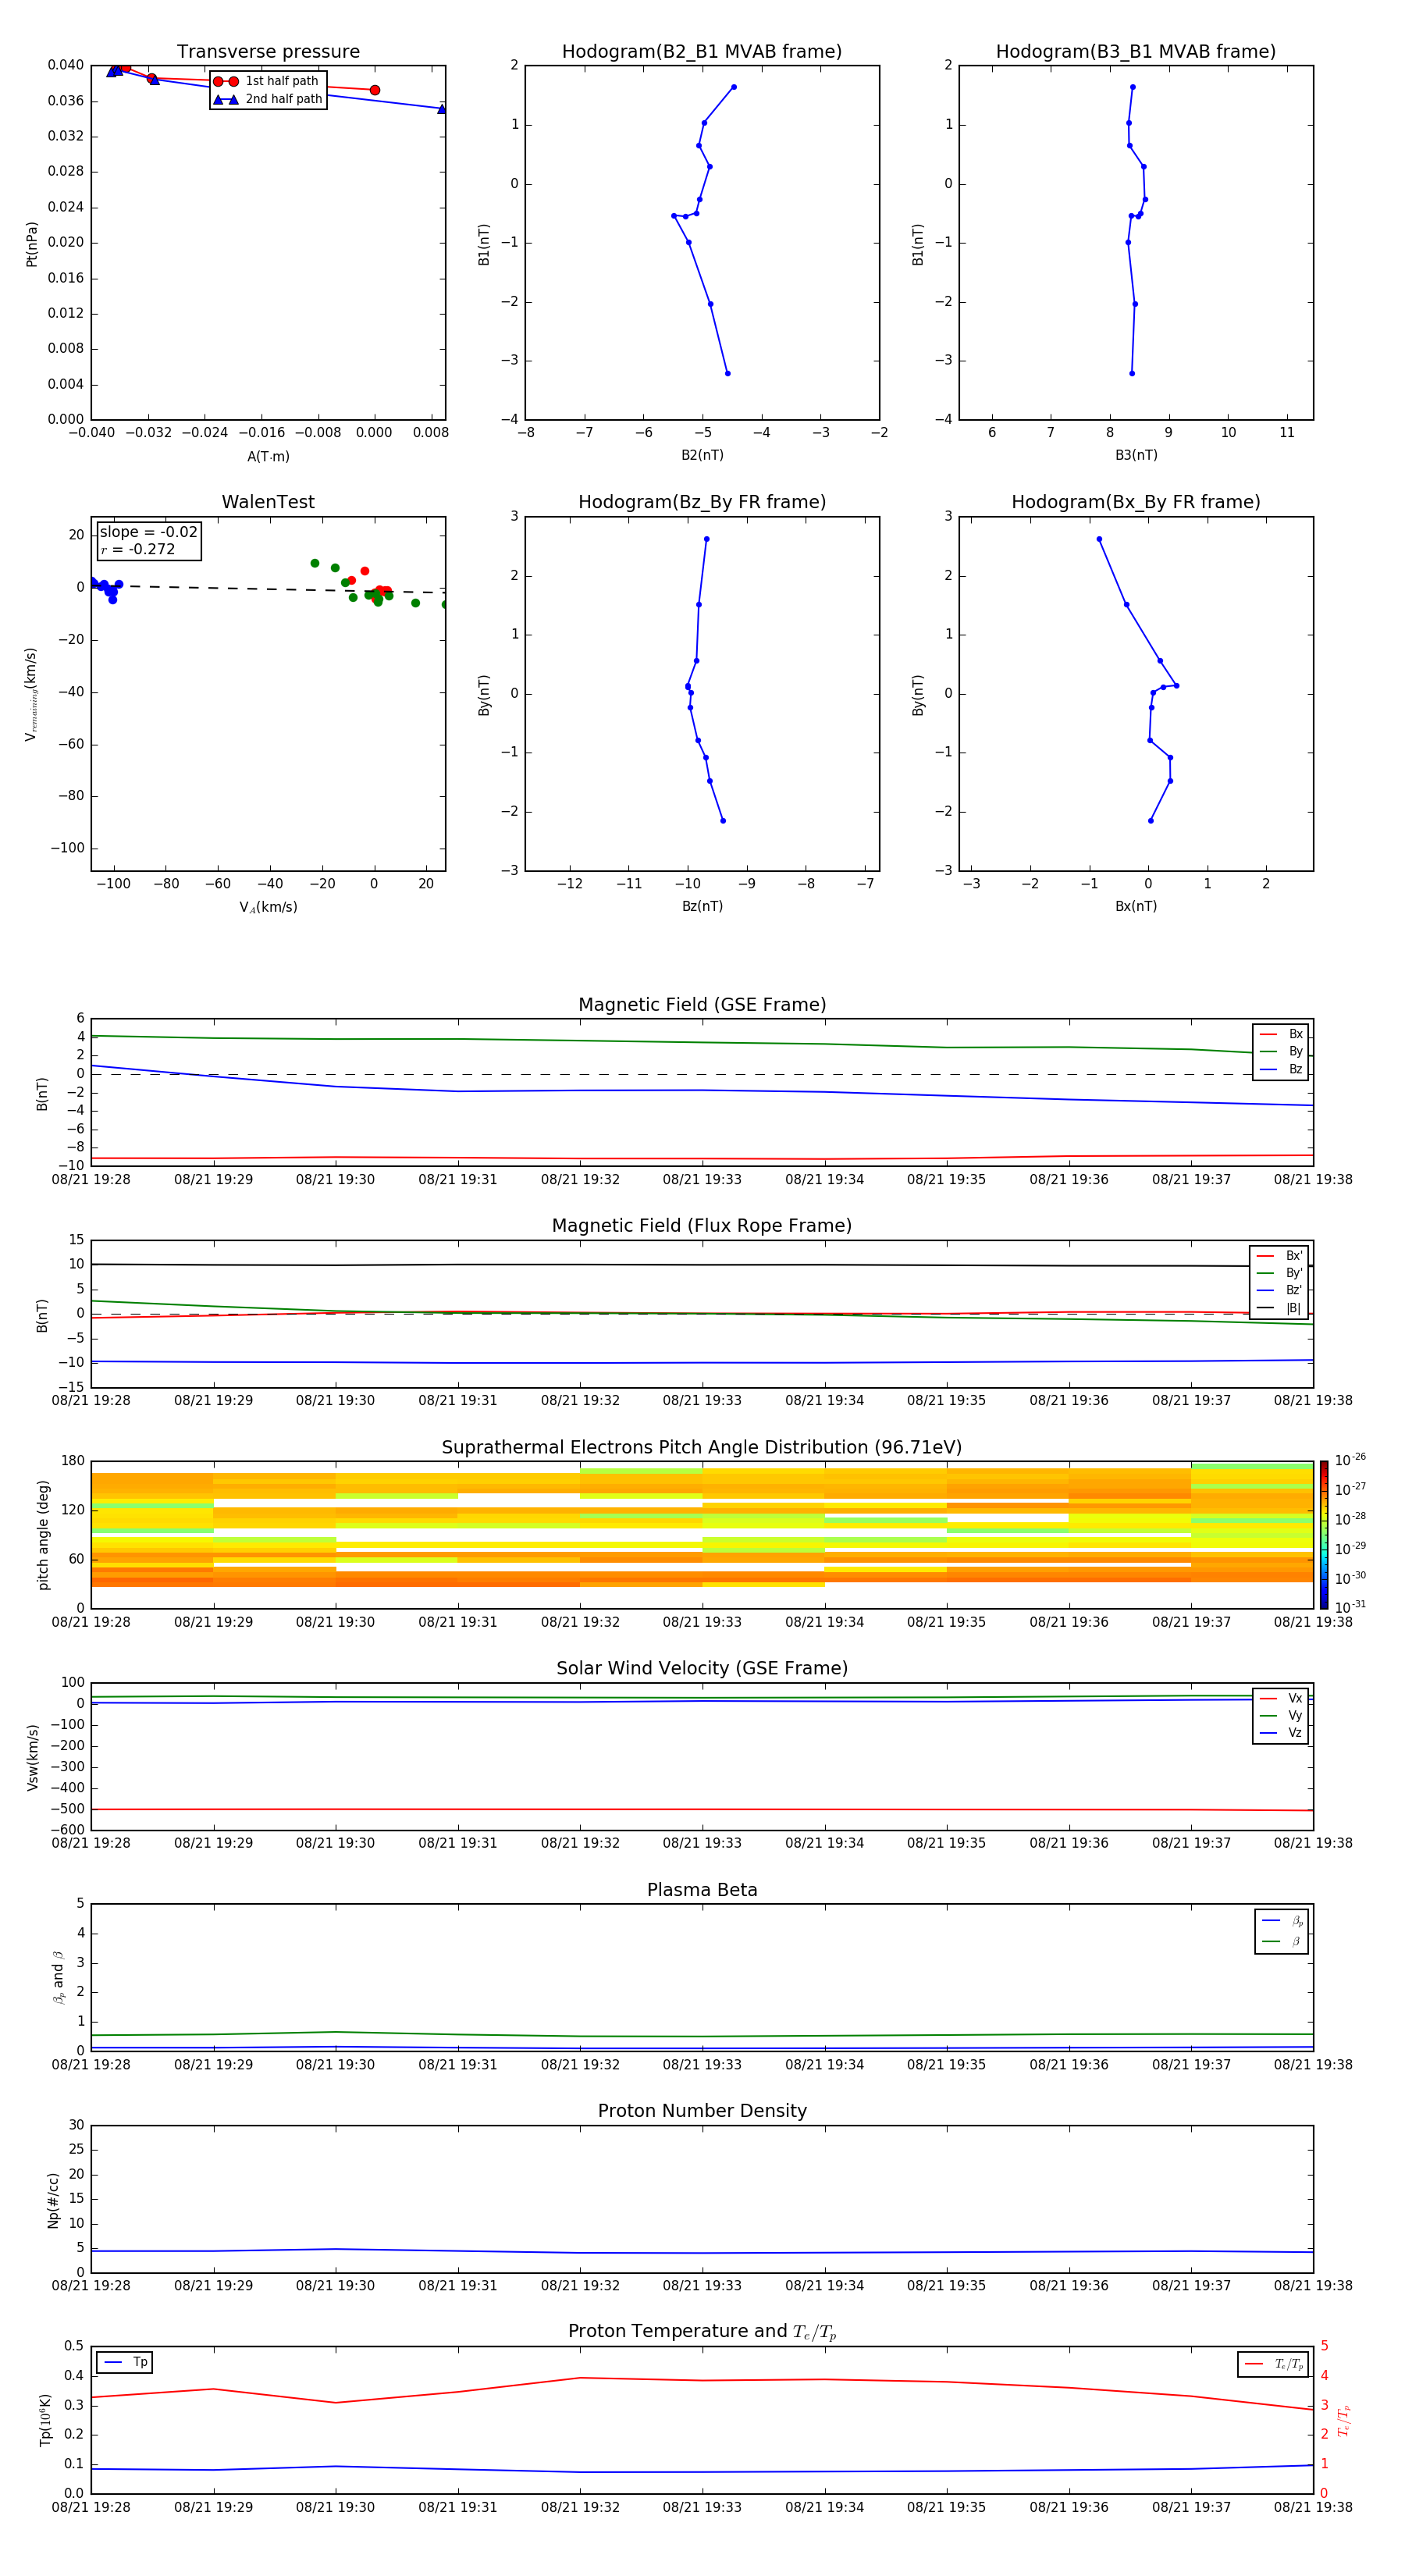Click the "V_remaining(km/s)" y-axis label
1405x2576 pixels.
31,694
